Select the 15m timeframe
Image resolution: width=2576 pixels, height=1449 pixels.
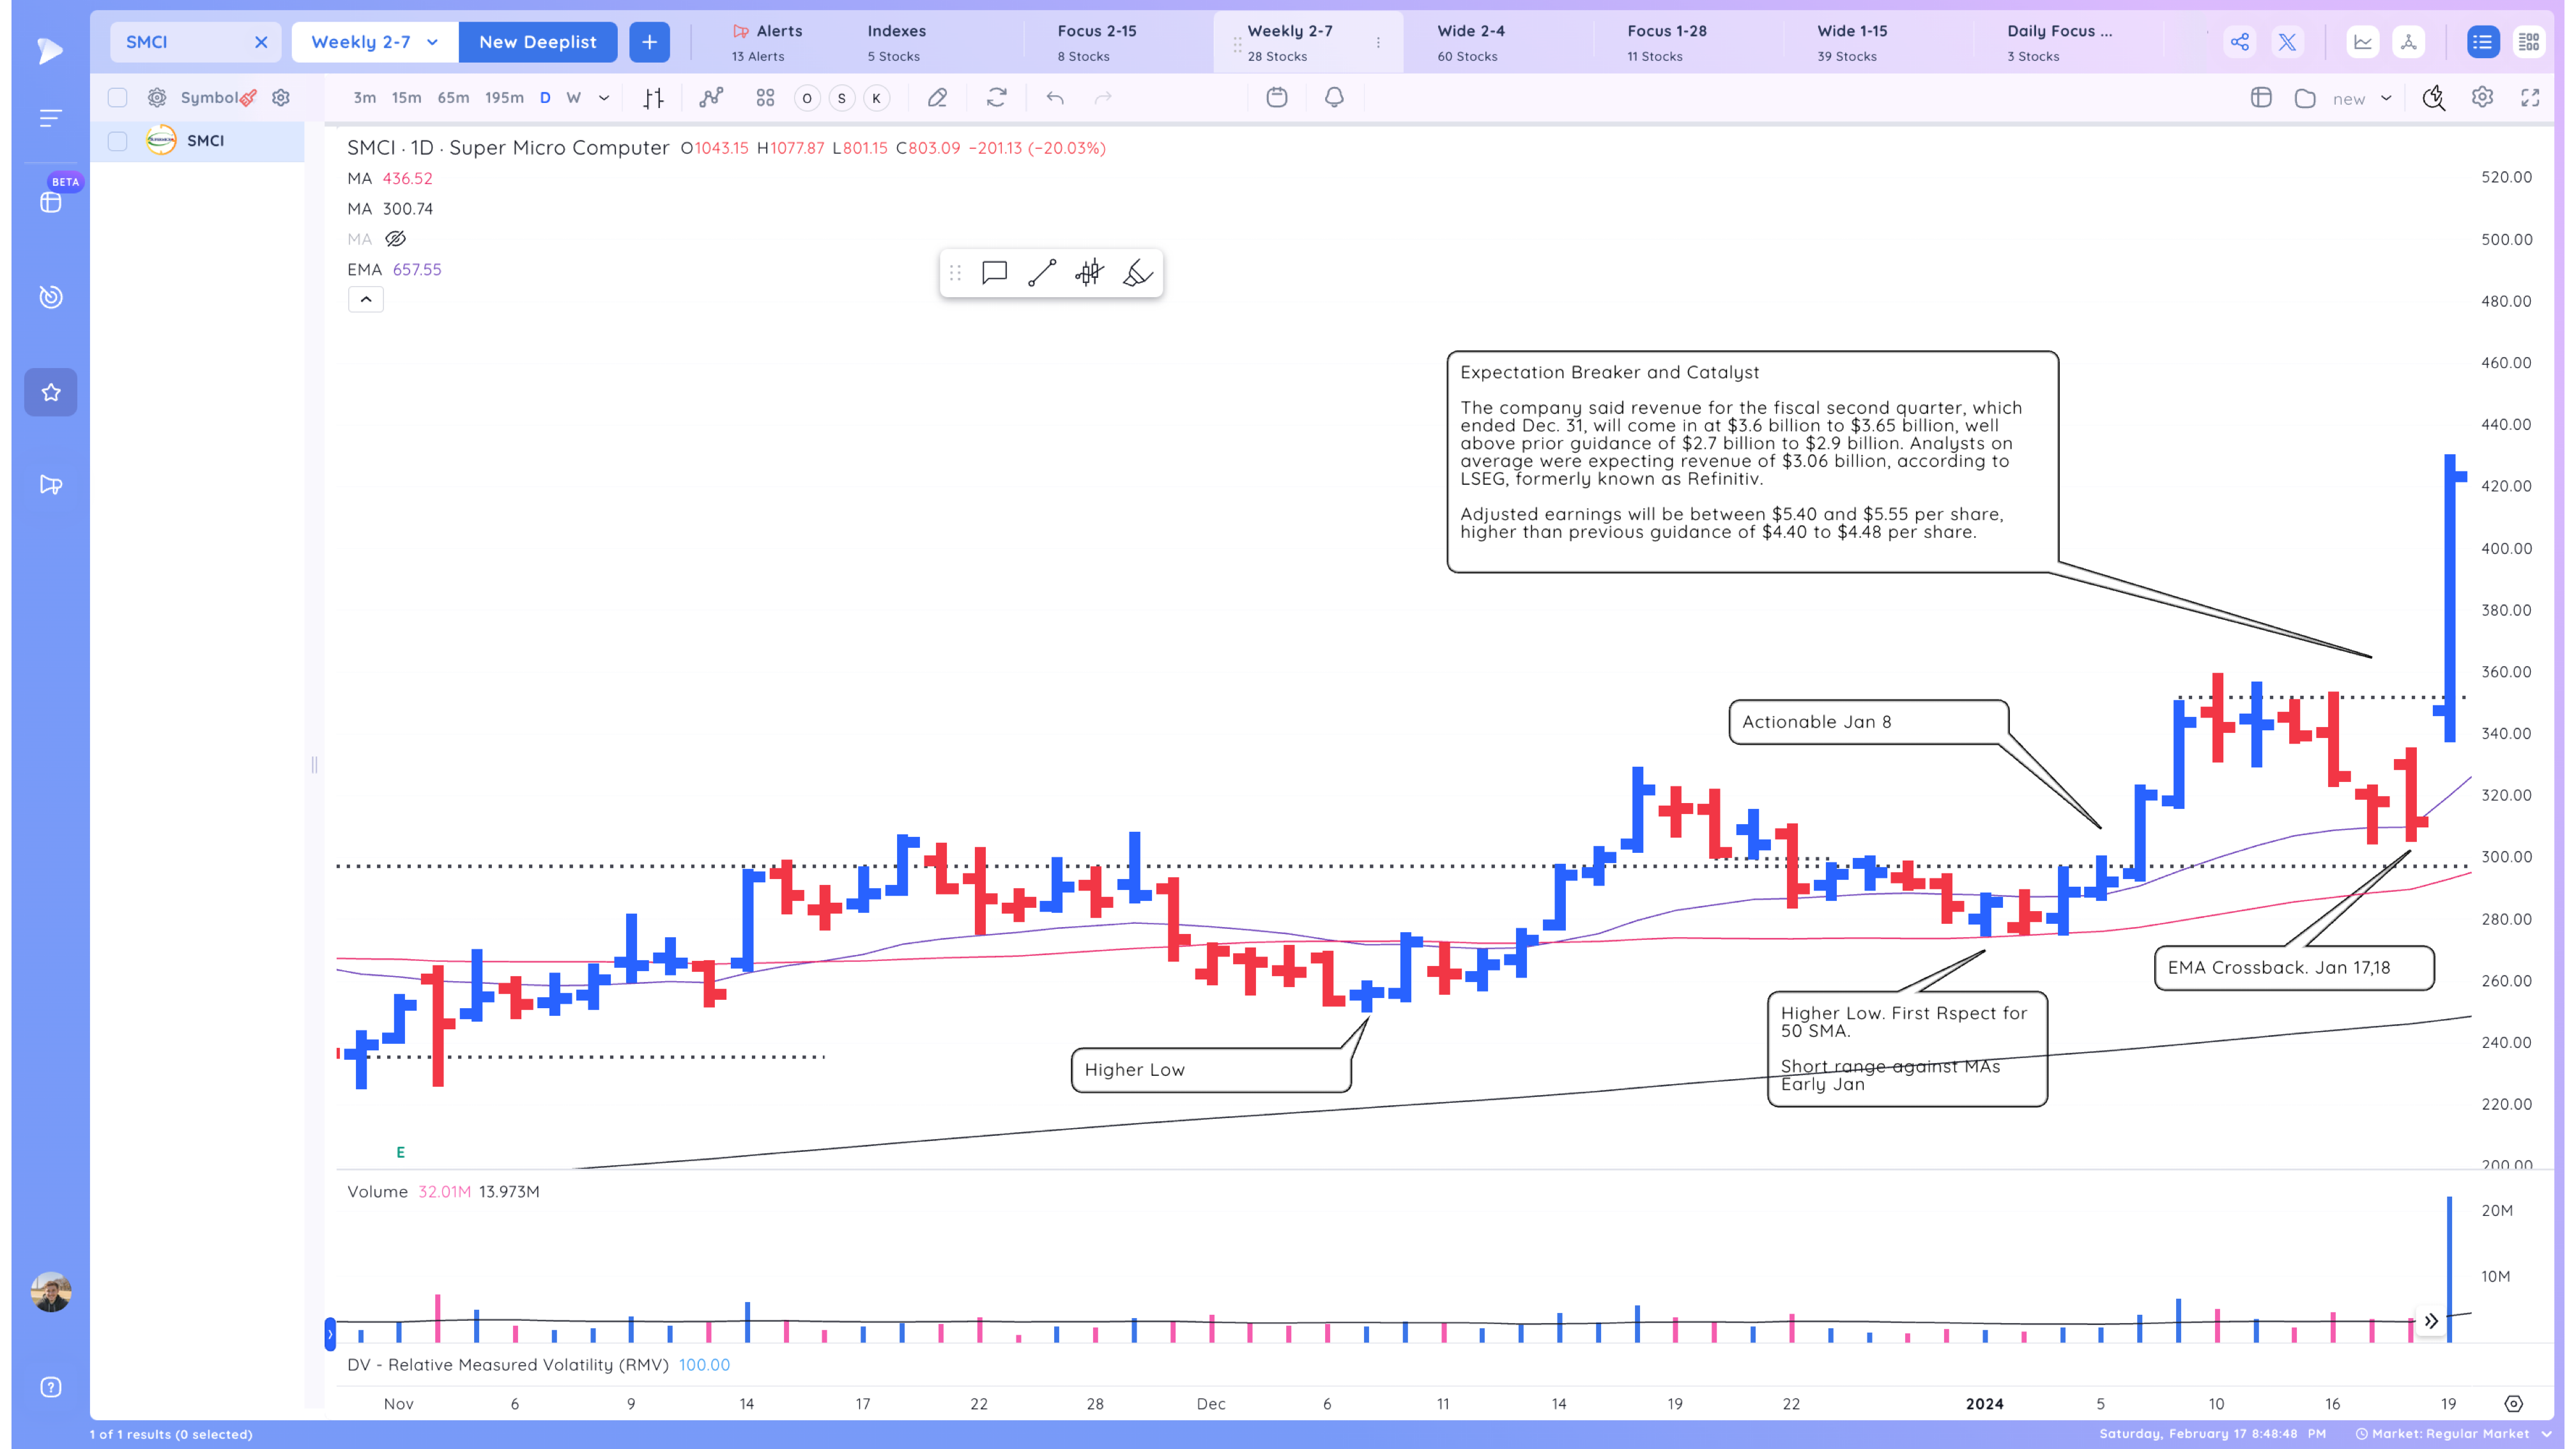tap(406, 97)
